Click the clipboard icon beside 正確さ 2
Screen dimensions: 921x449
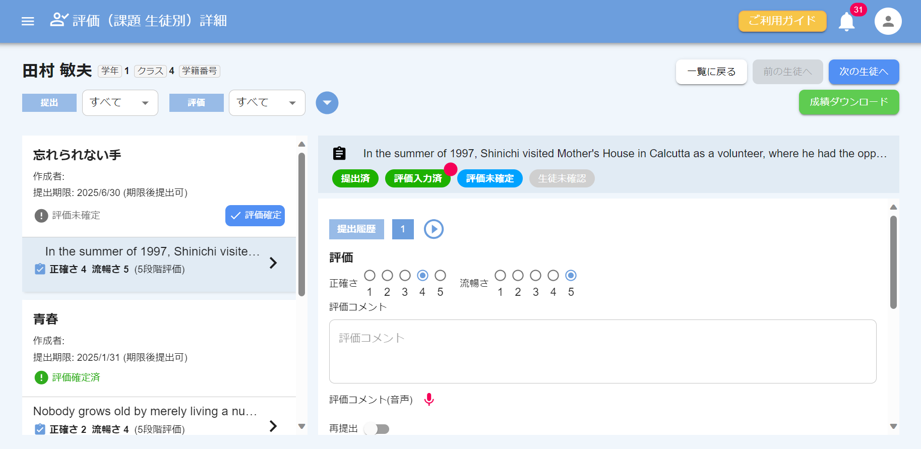point(40,430)
